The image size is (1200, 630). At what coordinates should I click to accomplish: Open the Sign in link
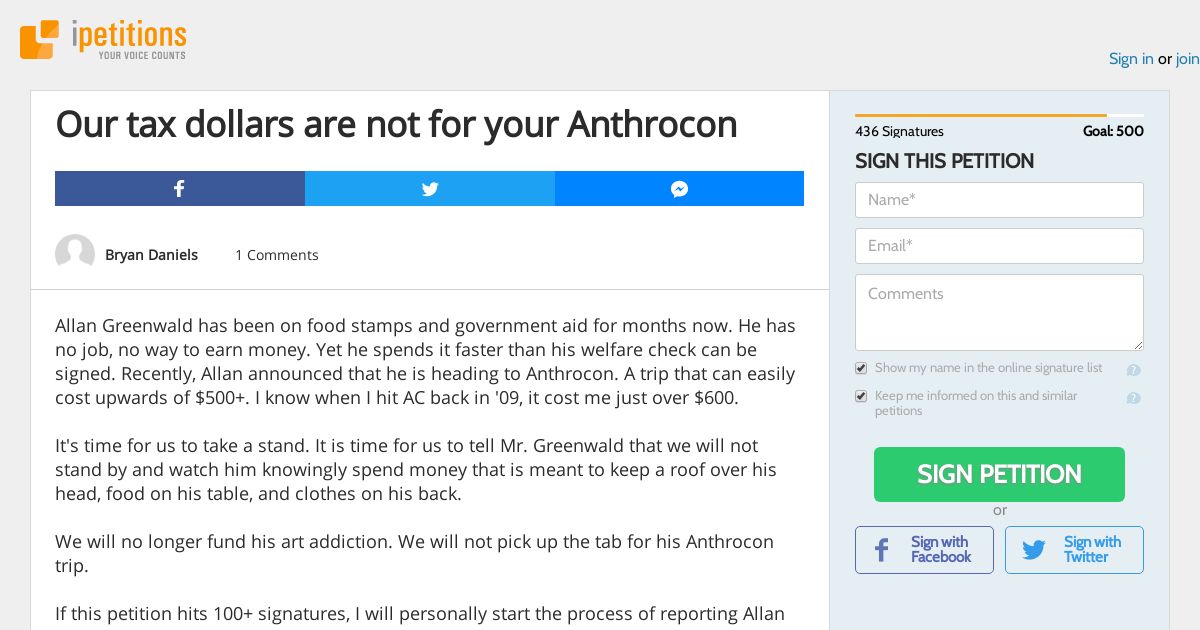pos(1131,59)
